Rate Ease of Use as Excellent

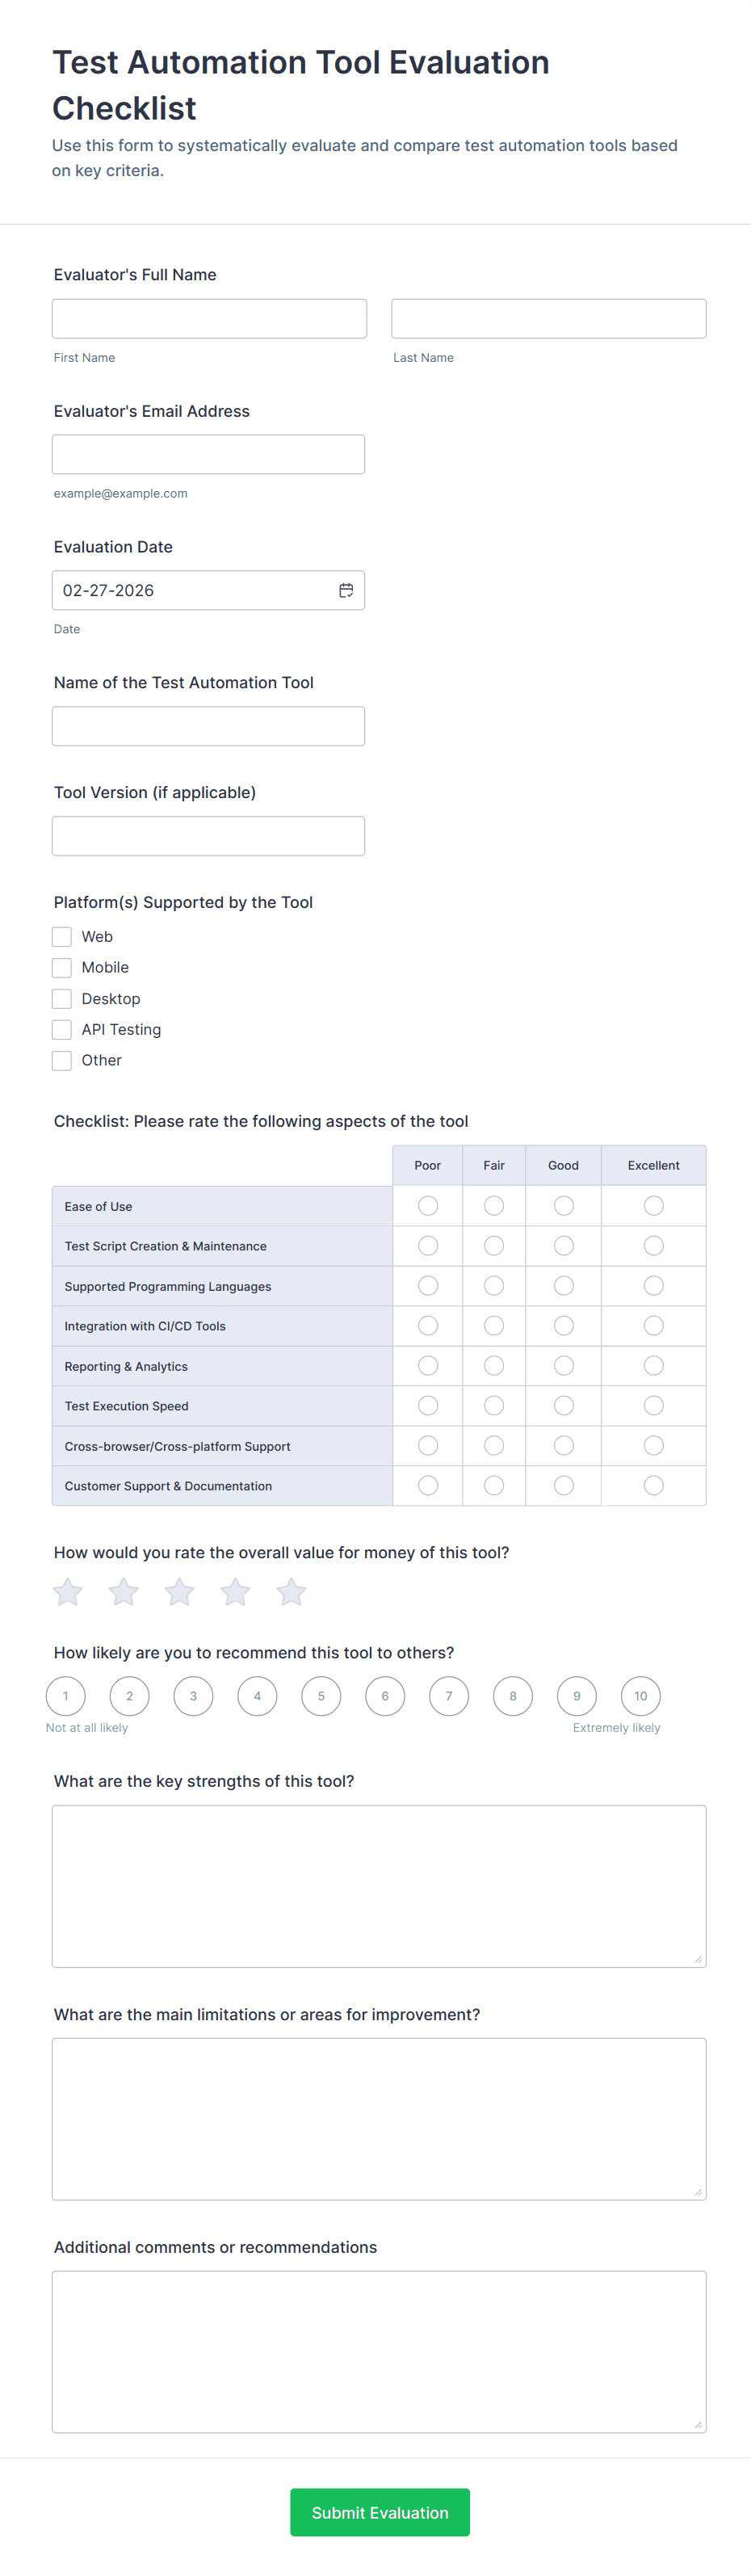(653, 1206)
